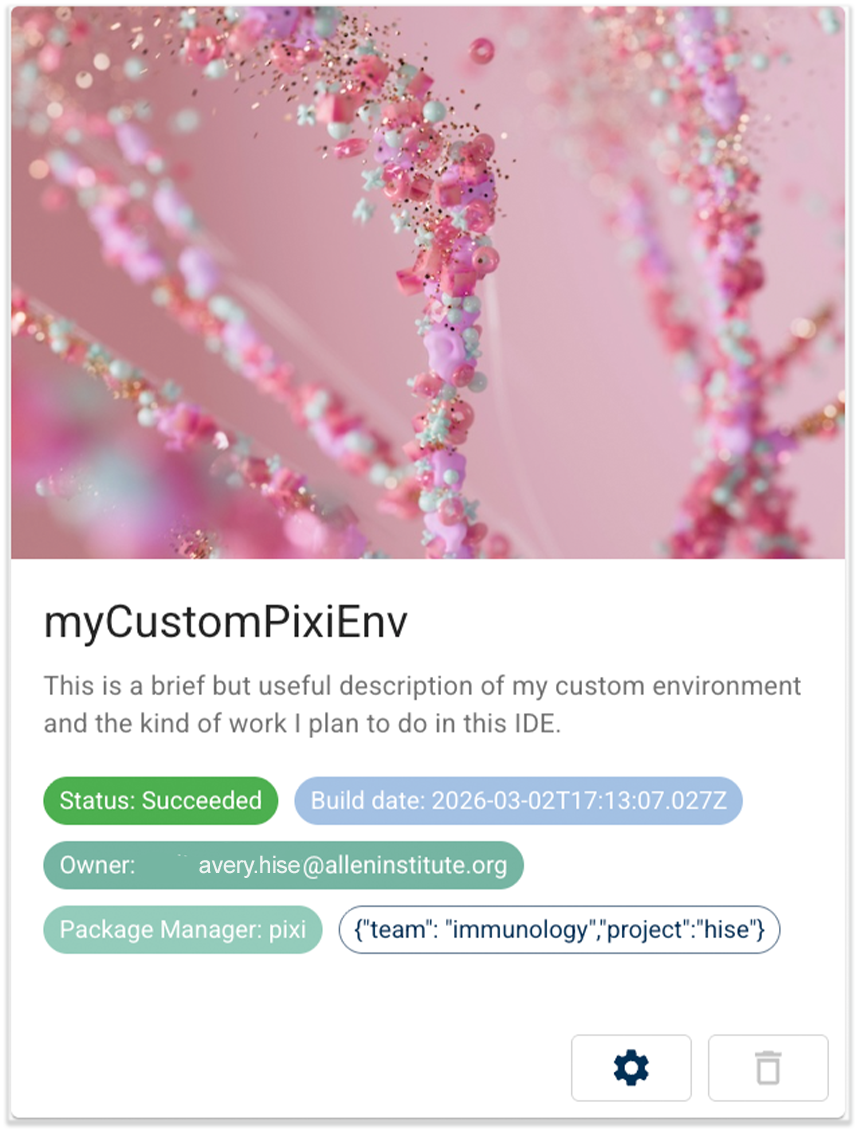Click the team immunology JSON tag chip
The height and width of the screenshot is (1133, 859).
click(559, 929)
